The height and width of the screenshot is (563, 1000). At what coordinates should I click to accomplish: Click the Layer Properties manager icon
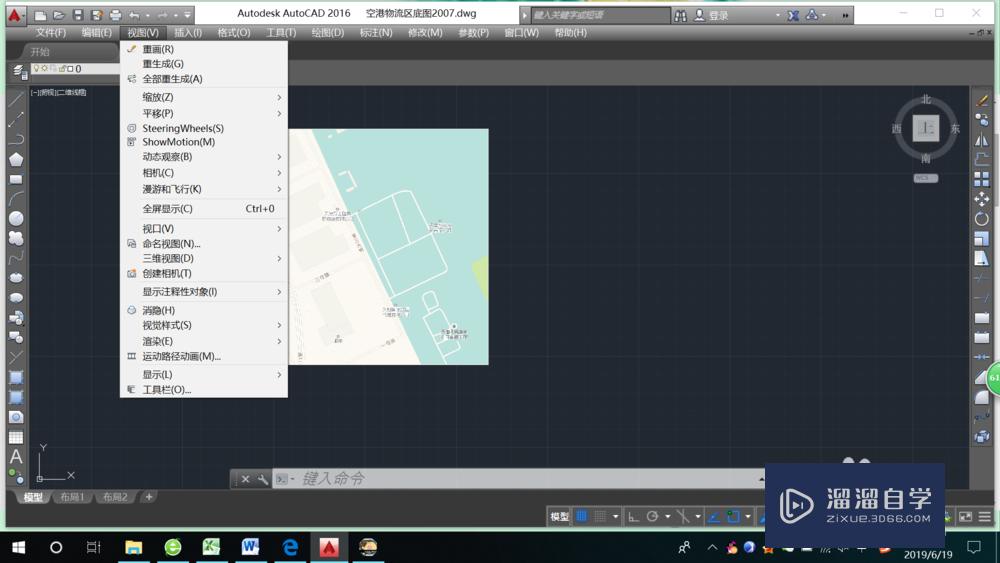(19, 70)
